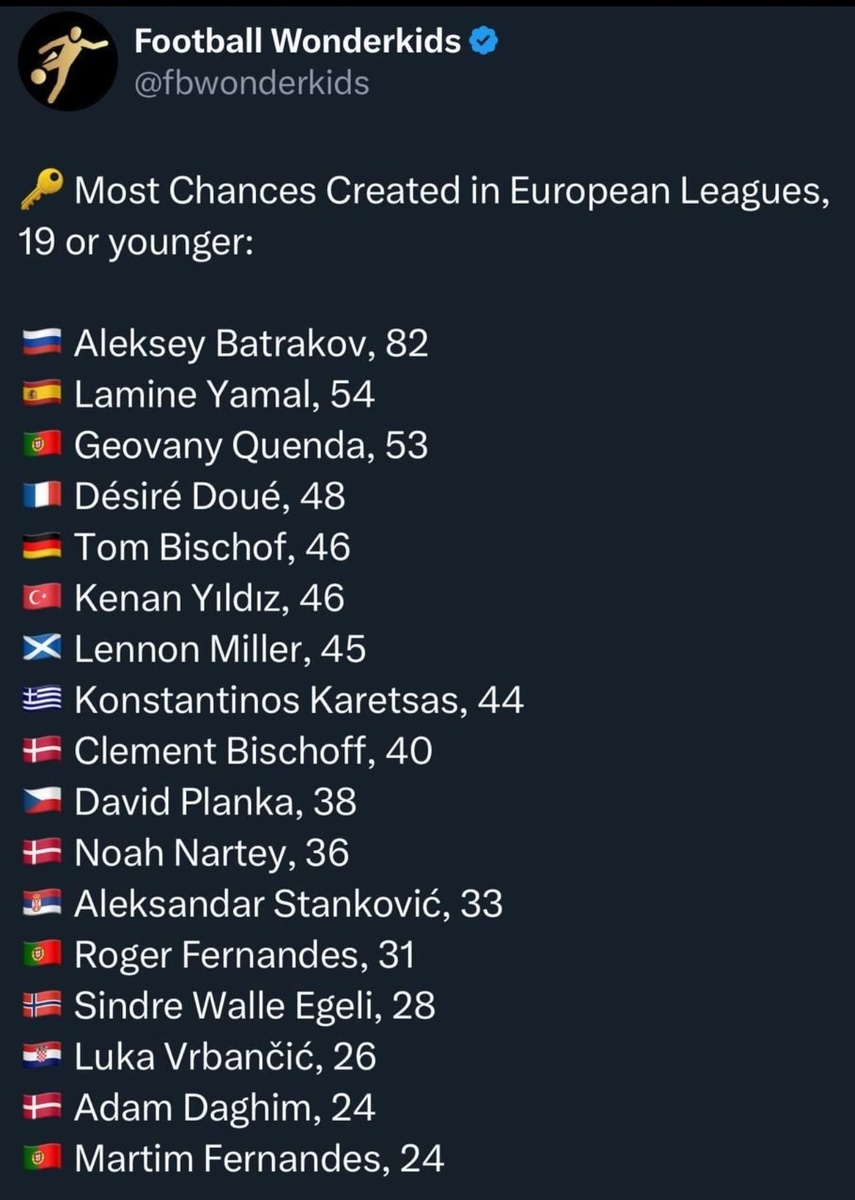This screenshot has width=855, height=1200.
Task: Click the Czech flag beside David Planka
Action: point(42,802)
